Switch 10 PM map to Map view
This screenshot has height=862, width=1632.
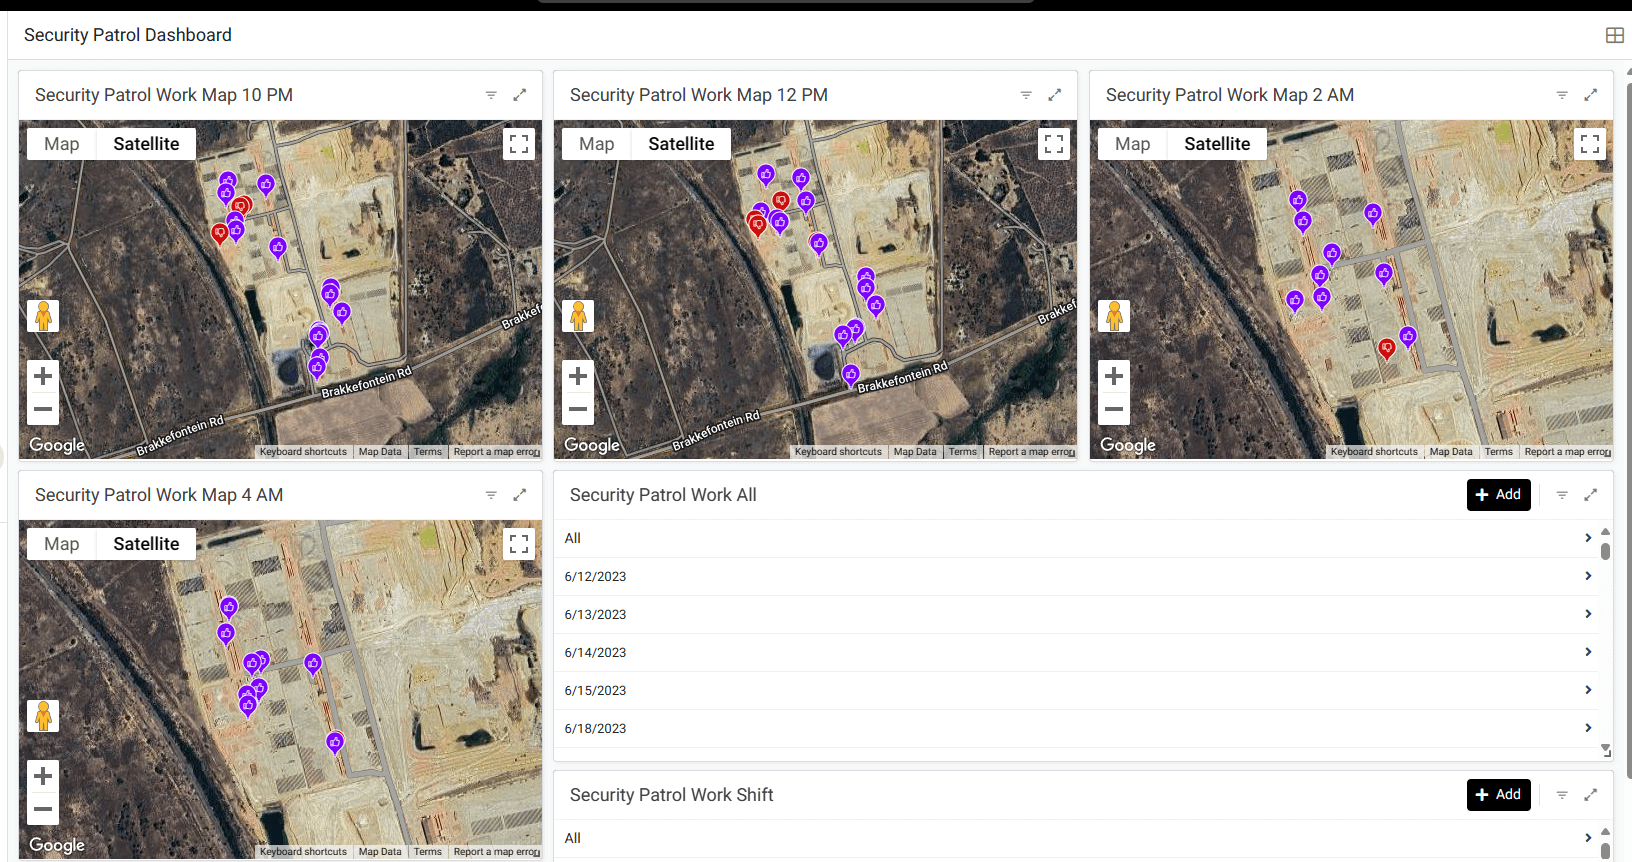(62, 144)
